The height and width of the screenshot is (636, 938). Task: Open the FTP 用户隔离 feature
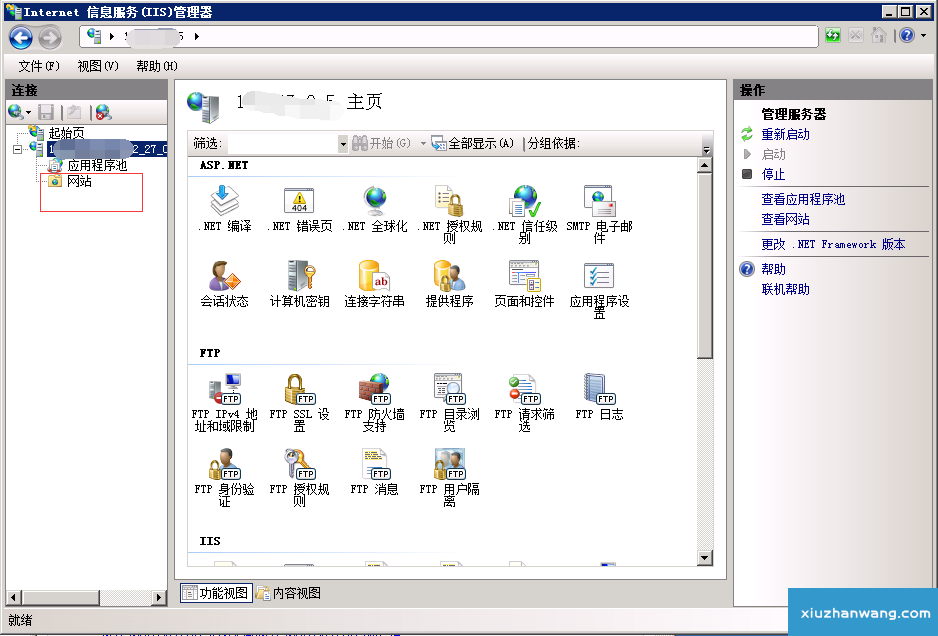pyautogui.click(x=449, y=477)
